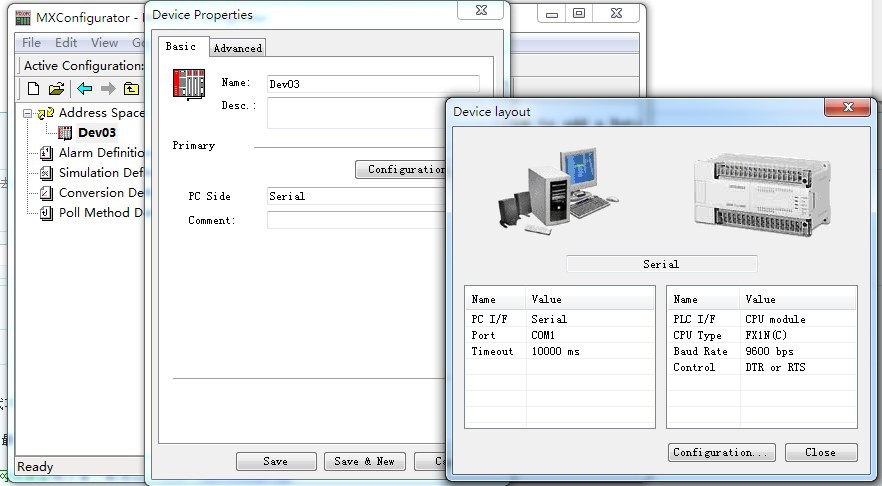Click the Name field containing Dev03

pos(372,84)
